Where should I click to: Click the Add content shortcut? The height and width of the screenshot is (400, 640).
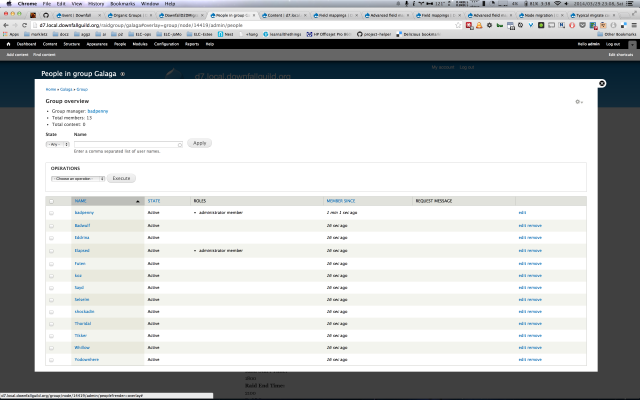(17, 55)
